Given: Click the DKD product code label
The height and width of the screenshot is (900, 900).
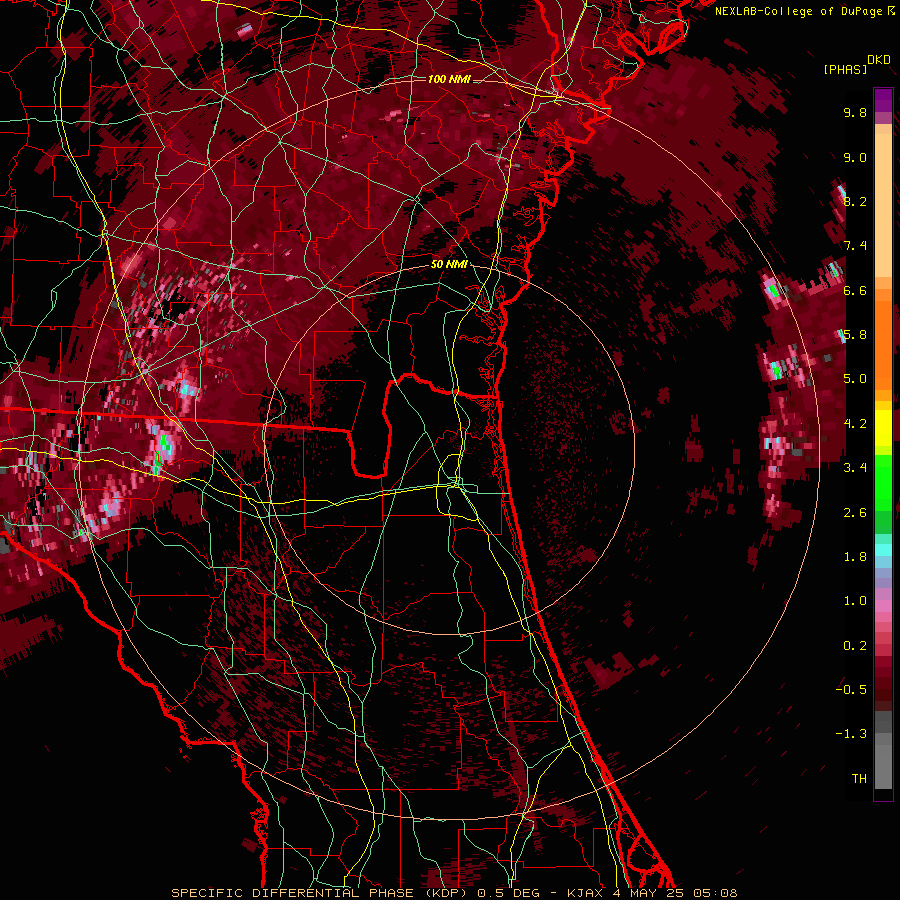Looking at the screenshot, I should [x=878, y=60].
